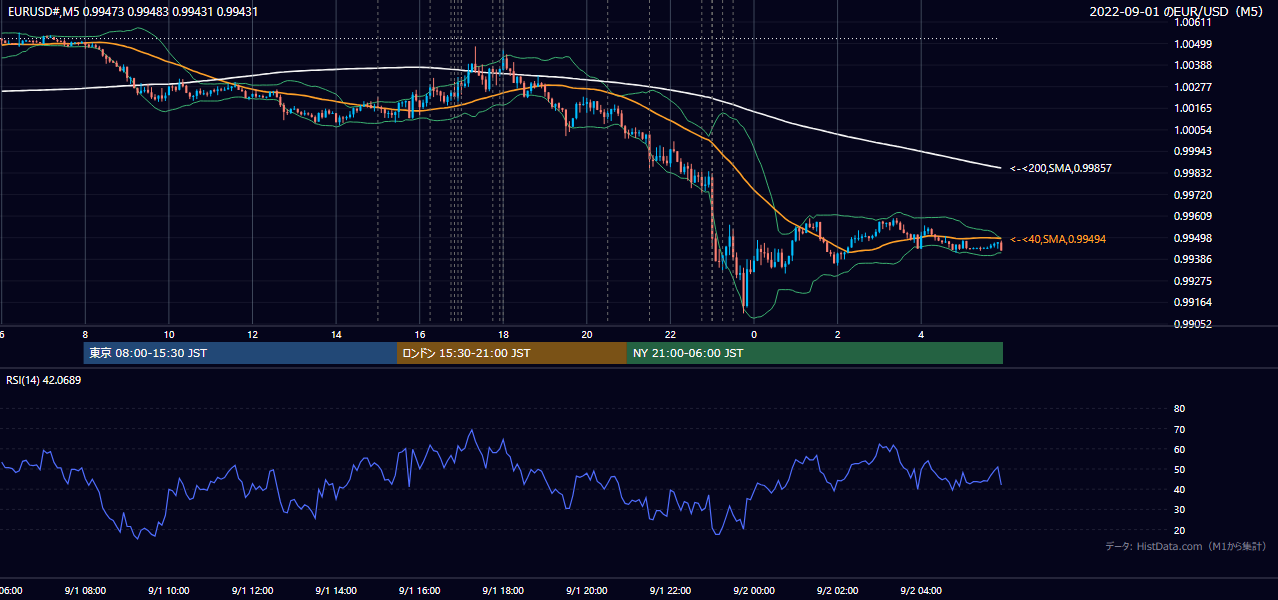
Task: Click RSI scale value 30
Action: 1179,510
